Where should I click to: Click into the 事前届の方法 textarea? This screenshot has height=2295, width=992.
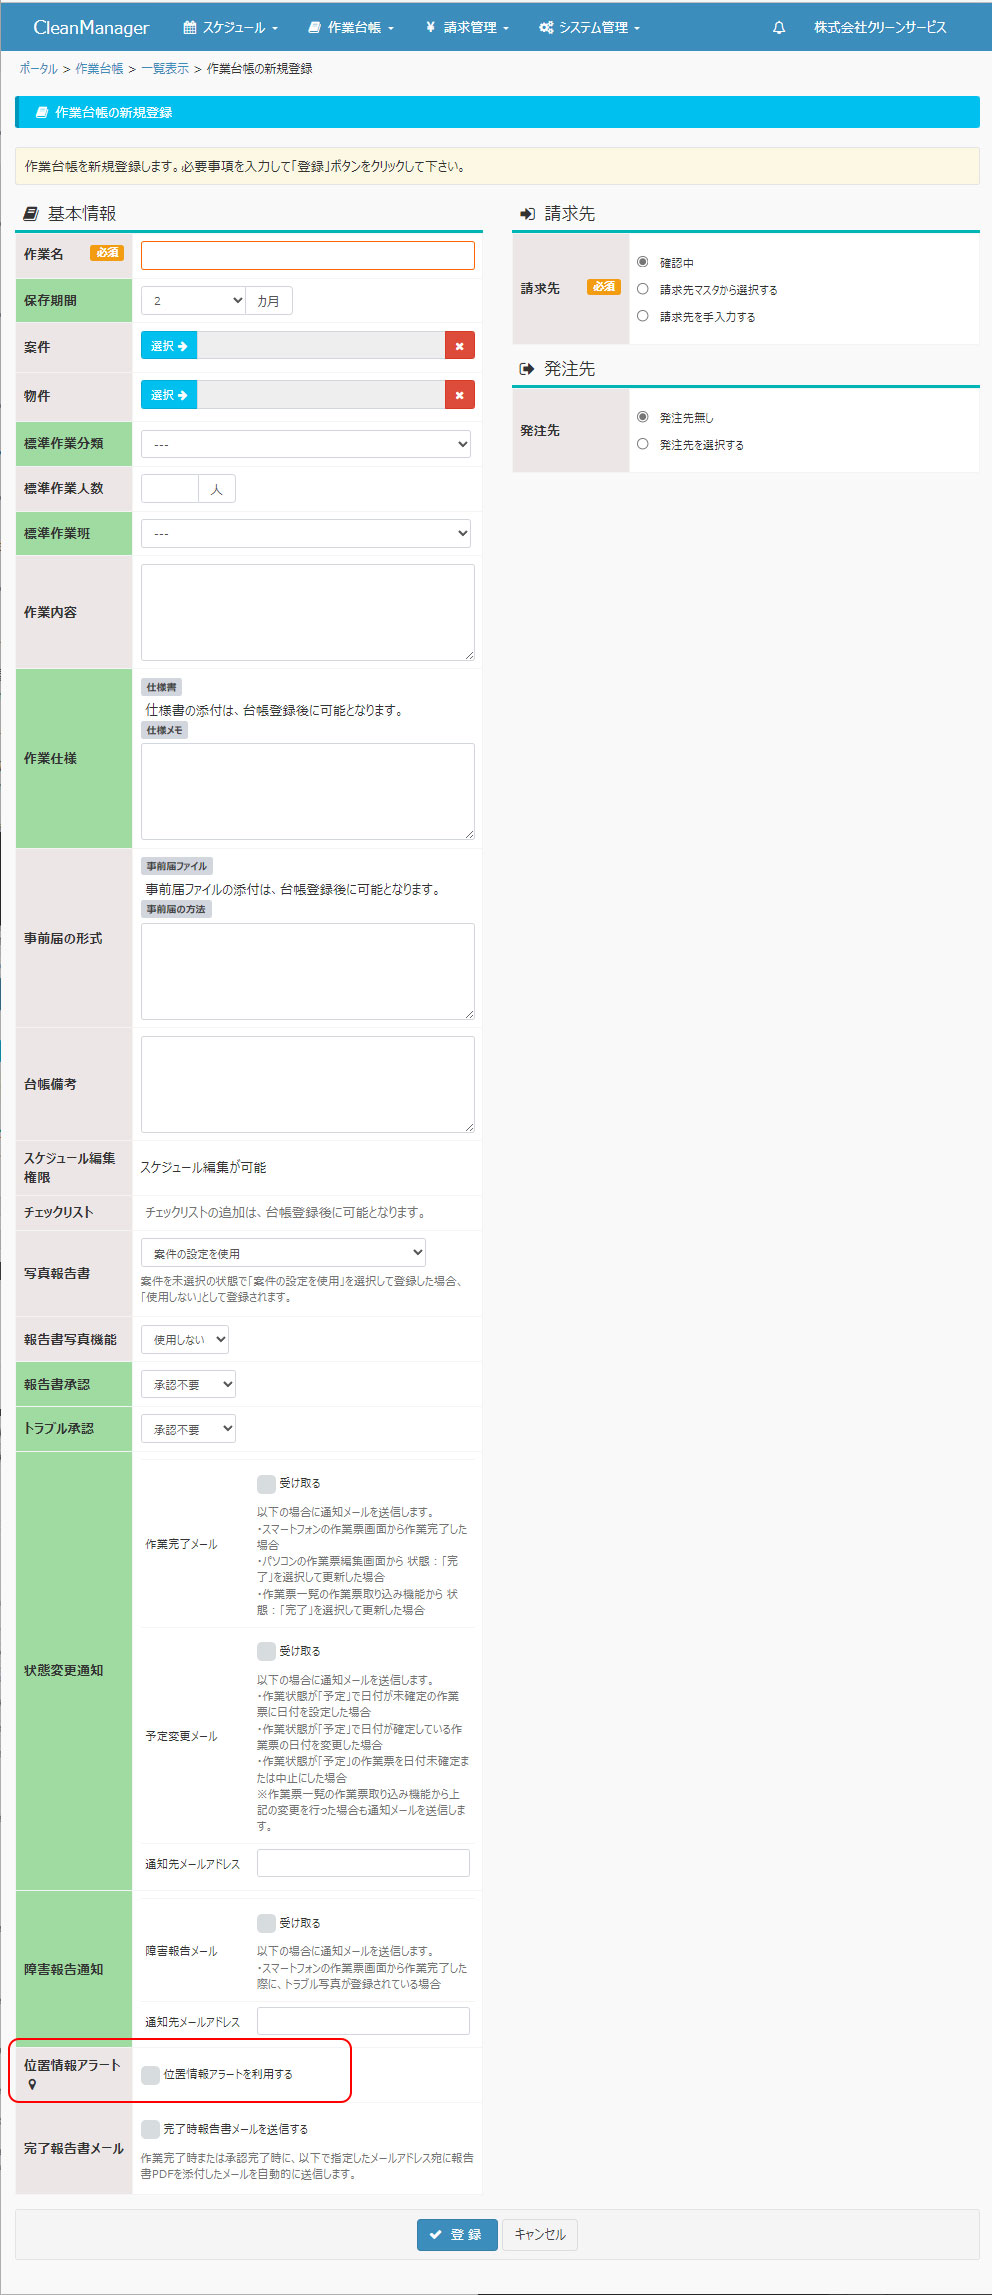[x=308, y=971]
